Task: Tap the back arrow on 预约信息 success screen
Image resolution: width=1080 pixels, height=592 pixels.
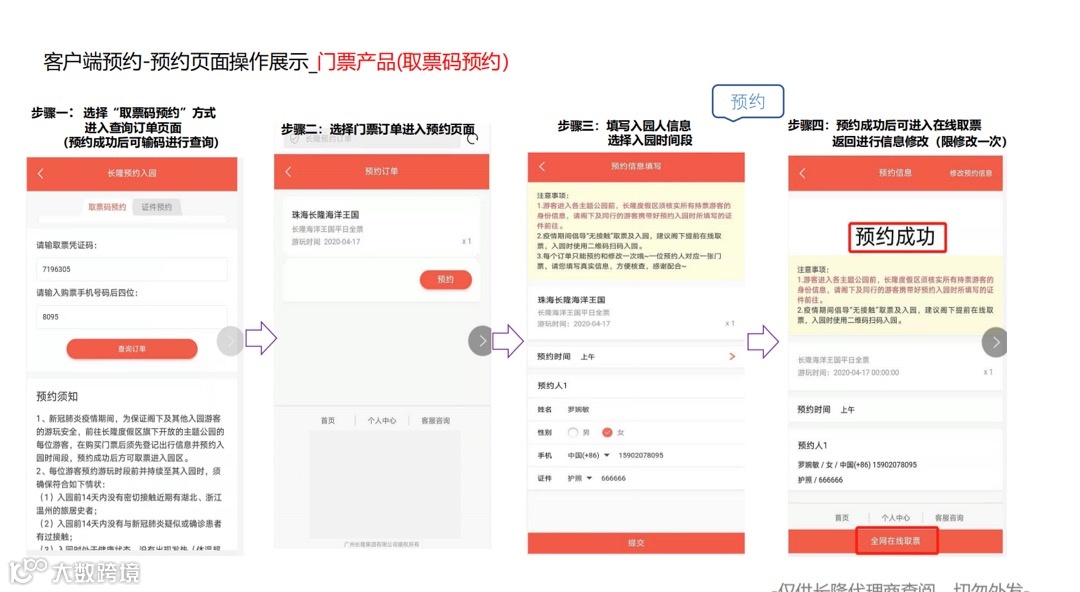Action: click(x=802, y=173)
